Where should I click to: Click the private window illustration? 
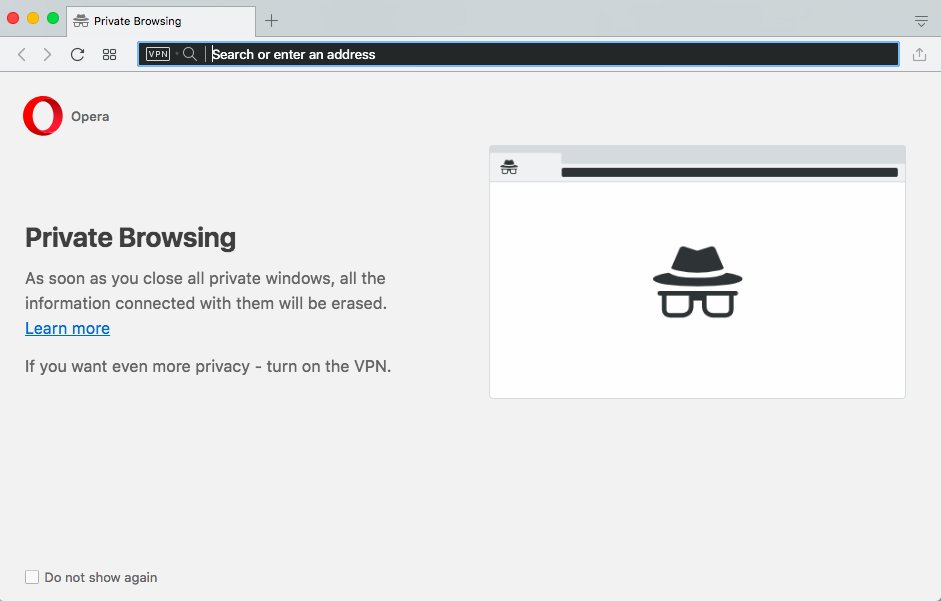click(697, 271)
